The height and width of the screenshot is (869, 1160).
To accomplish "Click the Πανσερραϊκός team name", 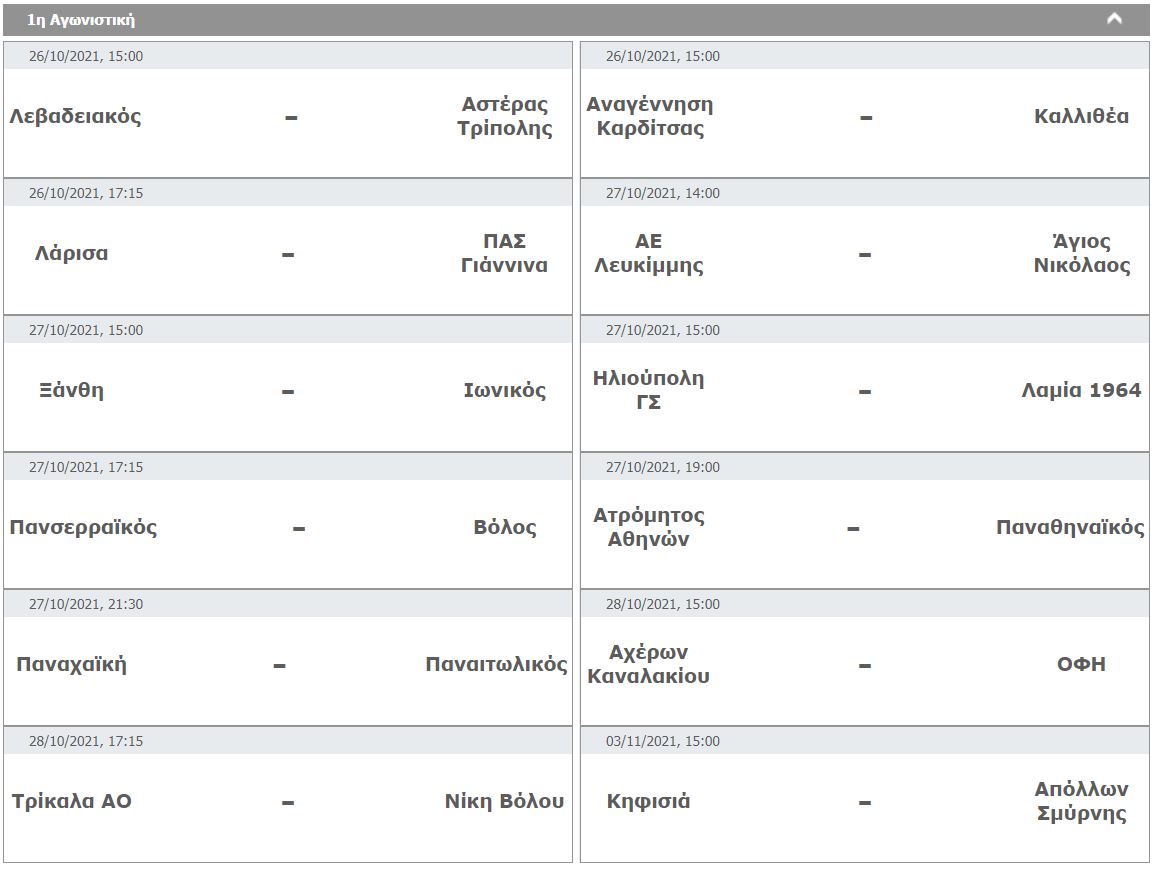I will tap(83, 527).
